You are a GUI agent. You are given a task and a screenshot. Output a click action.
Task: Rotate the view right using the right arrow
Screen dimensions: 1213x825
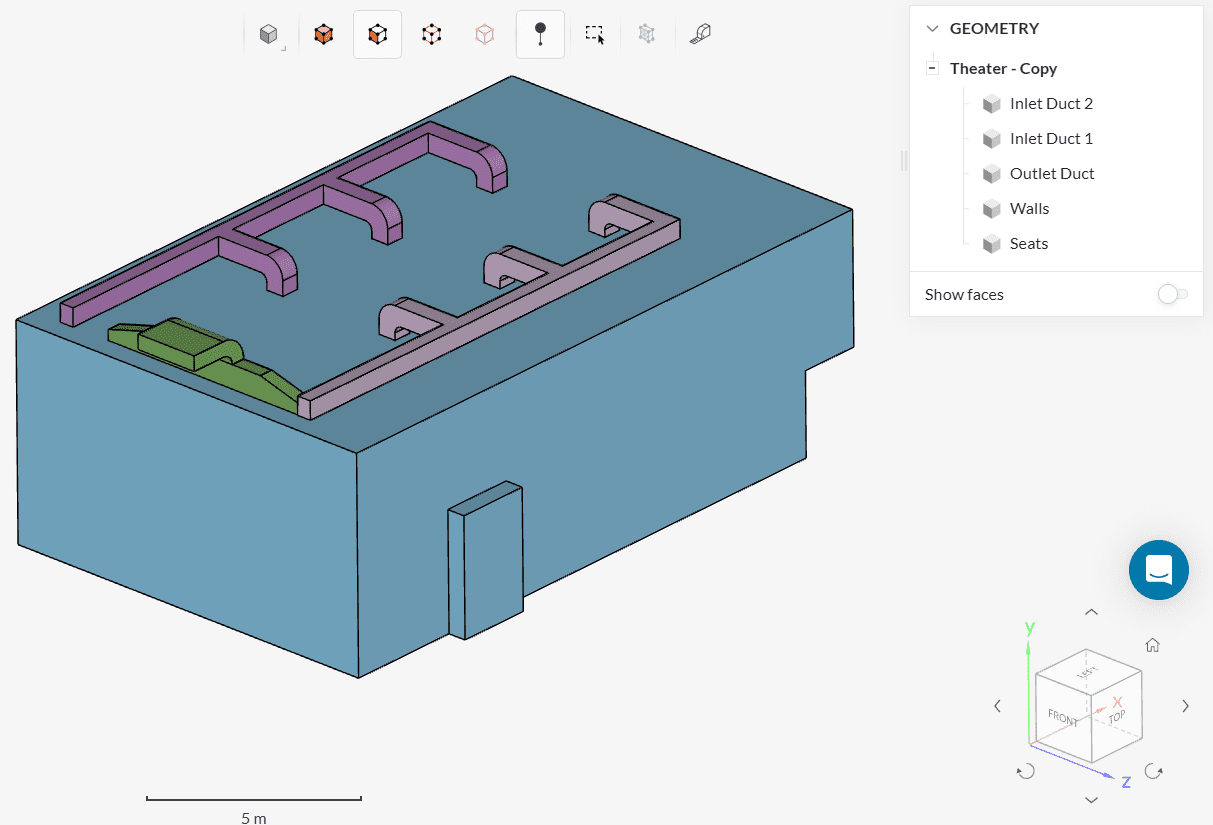point(1185,706)
